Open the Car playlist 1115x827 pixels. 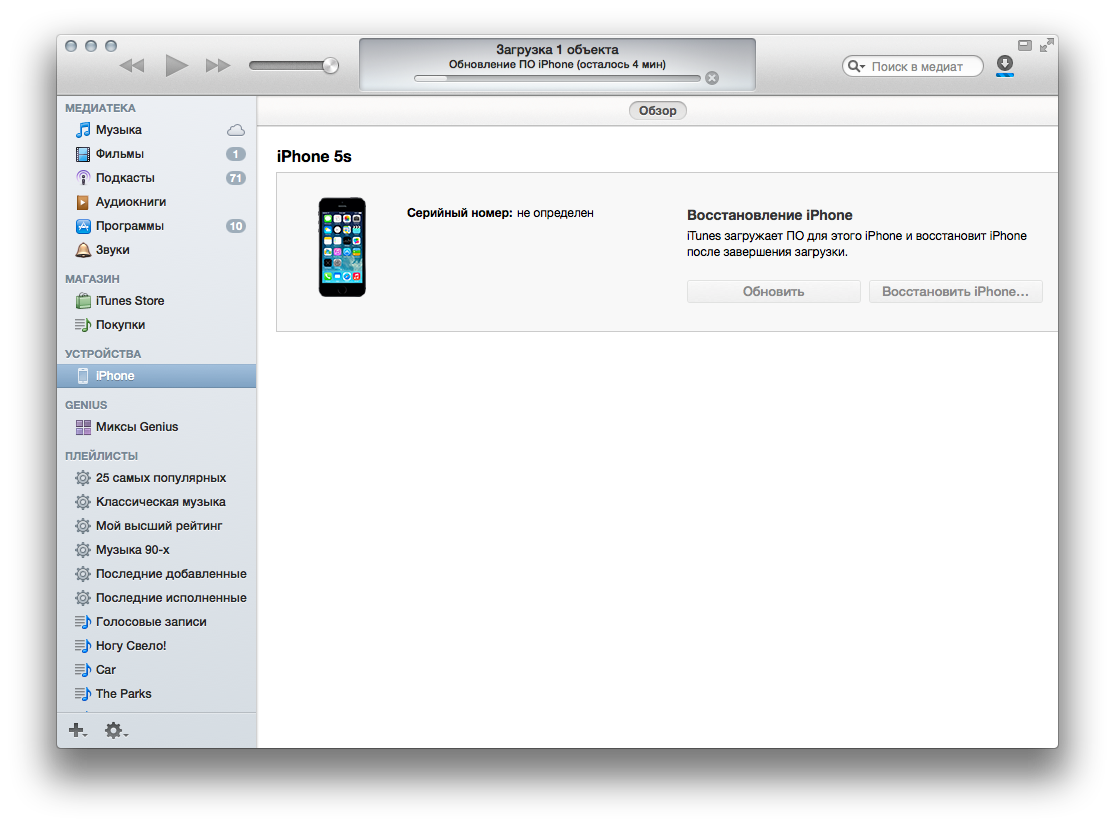click(156, 670)
